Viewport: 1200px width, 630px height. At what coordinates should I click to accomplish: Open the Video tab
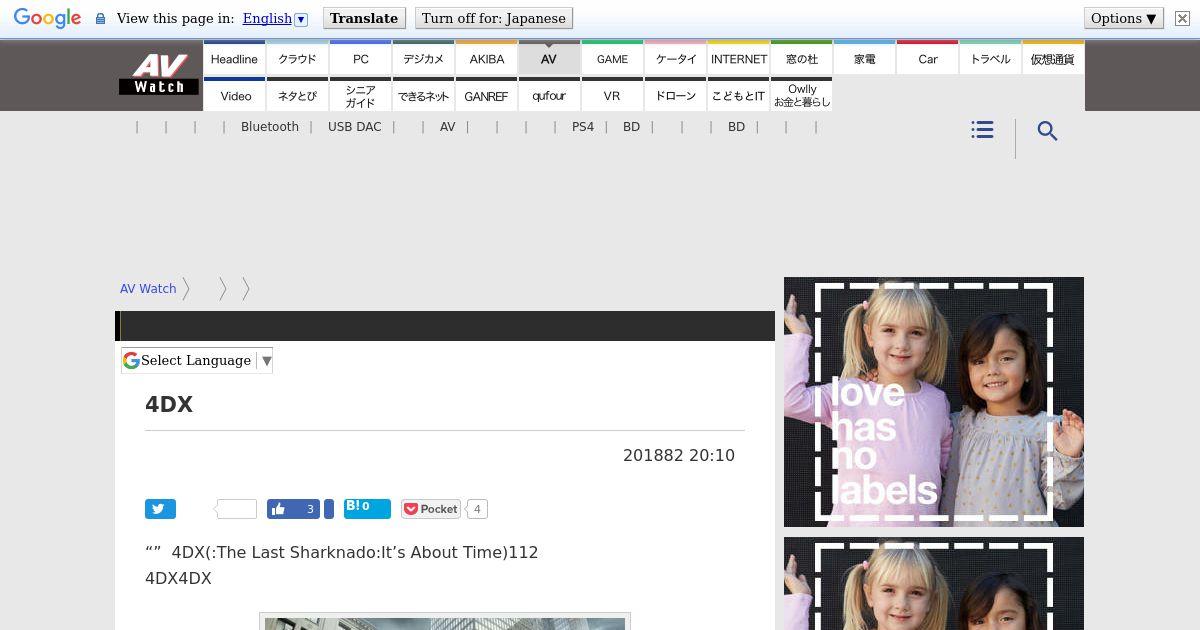pyautogui.click(x=234, y=95)
